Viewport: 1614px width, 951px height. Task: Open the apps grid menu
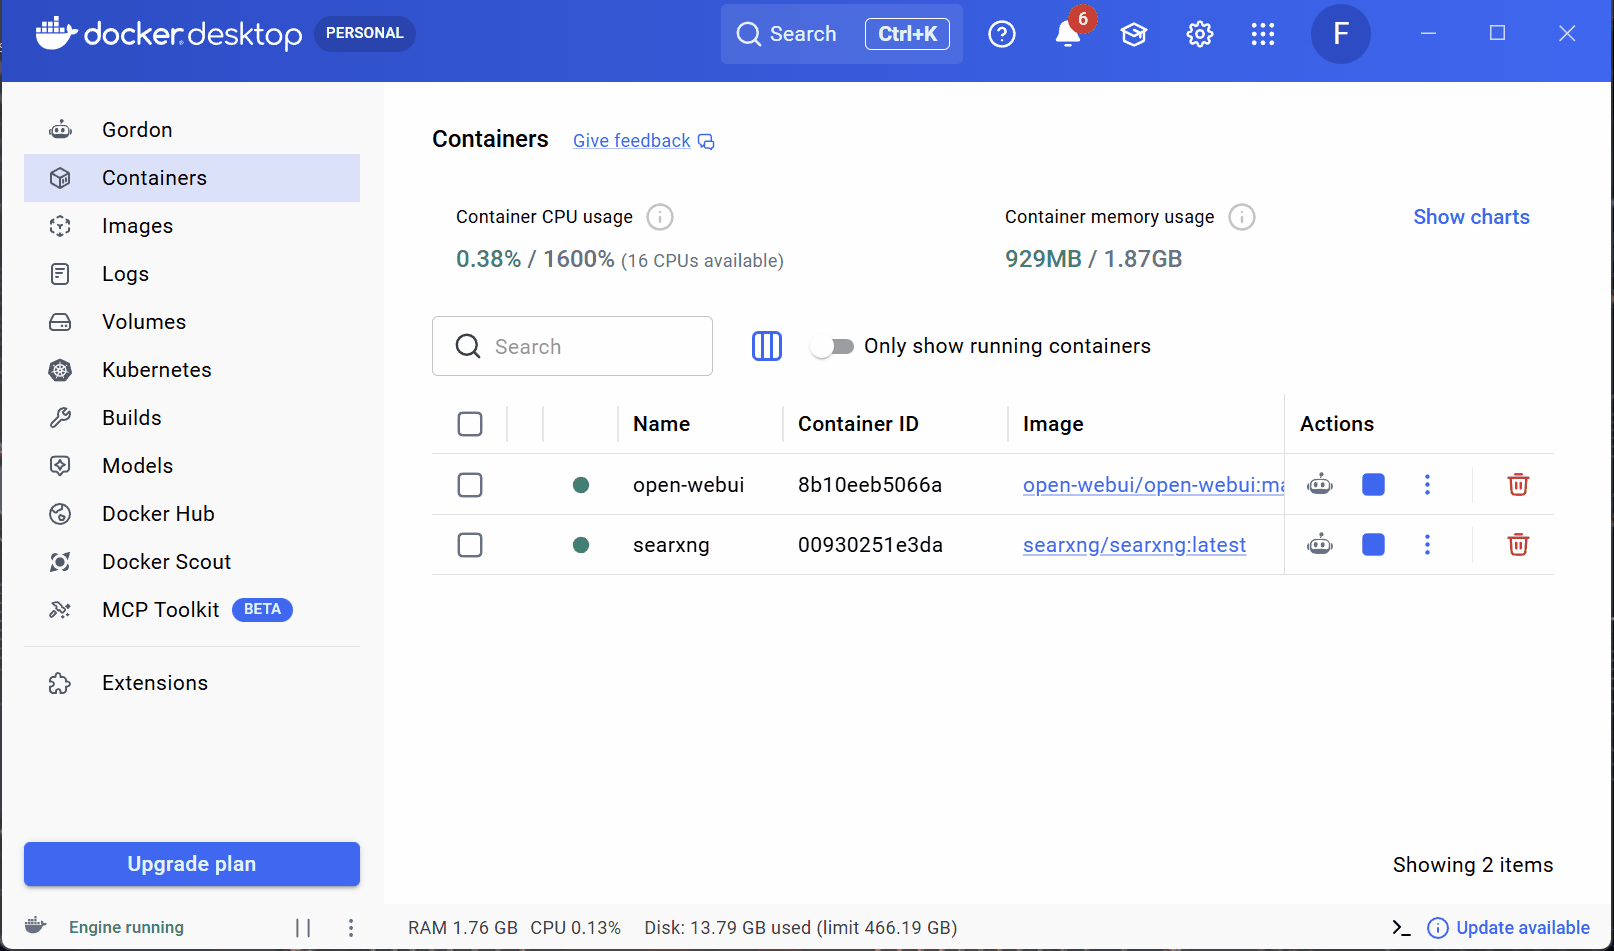point(1263,34)
